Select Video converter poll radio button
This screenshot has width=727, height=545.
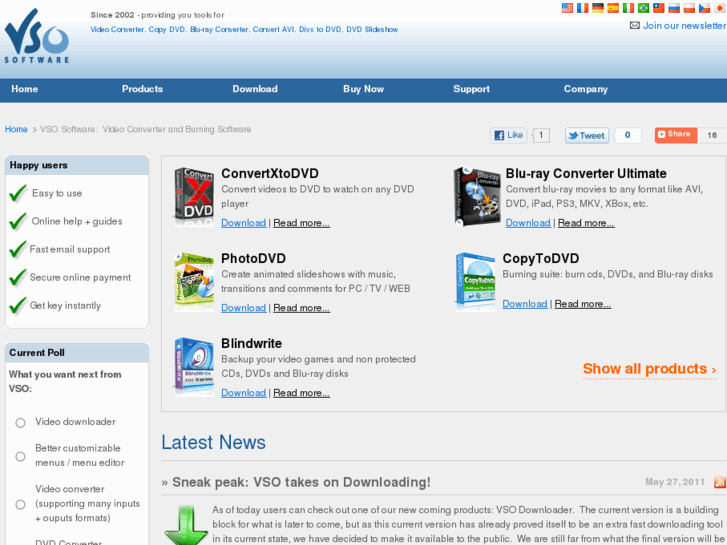[x=20, y=504]
